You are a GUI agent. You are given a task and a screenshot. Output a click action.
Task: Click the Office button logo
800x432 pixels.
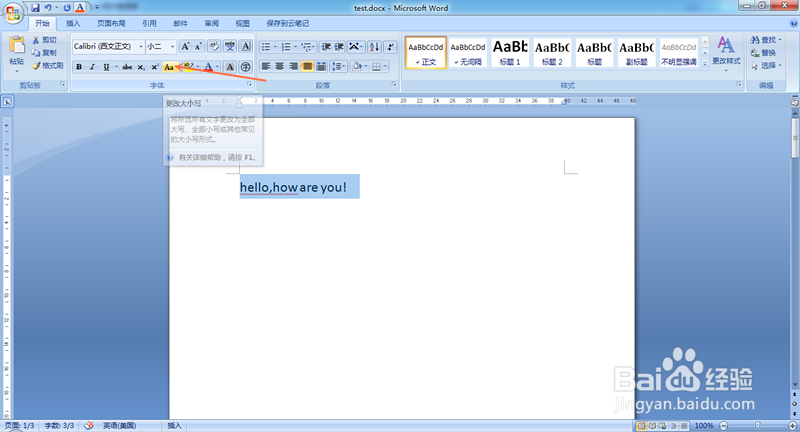click(13, 12)
